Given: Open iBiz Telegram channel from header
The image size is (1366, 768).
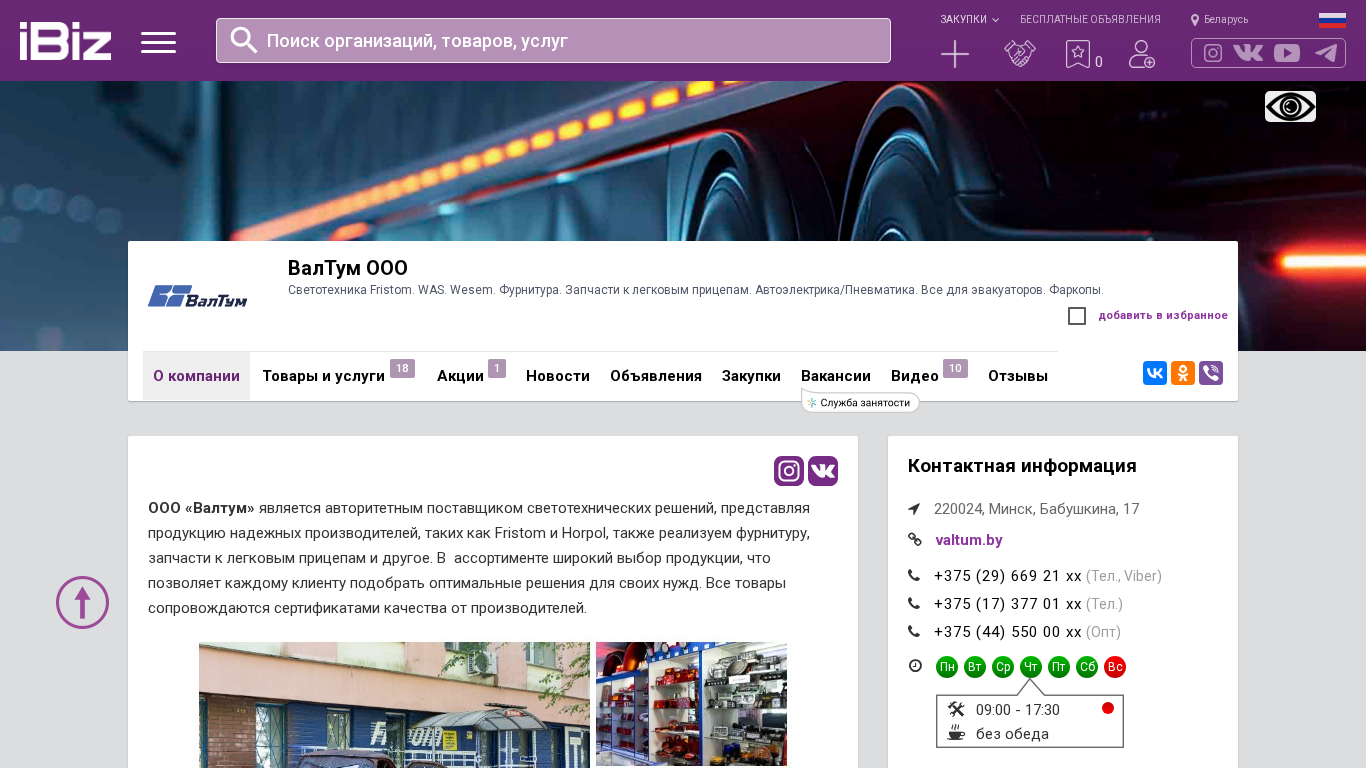Looking at the screenshot, I should [1326, 53].
